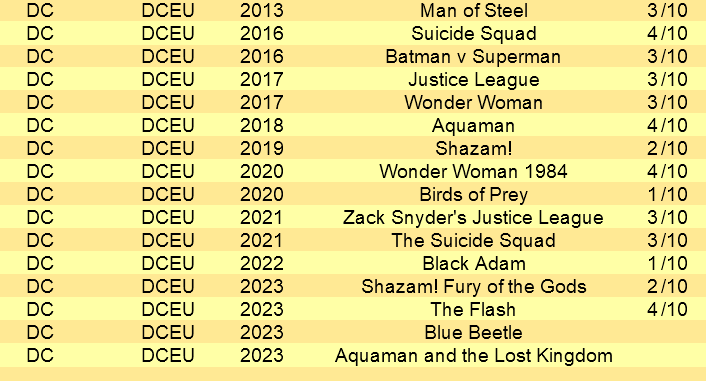Select Aquaman and the Lost Kingdom cell
Screen dimensions: 706x381
click(474, 355)
